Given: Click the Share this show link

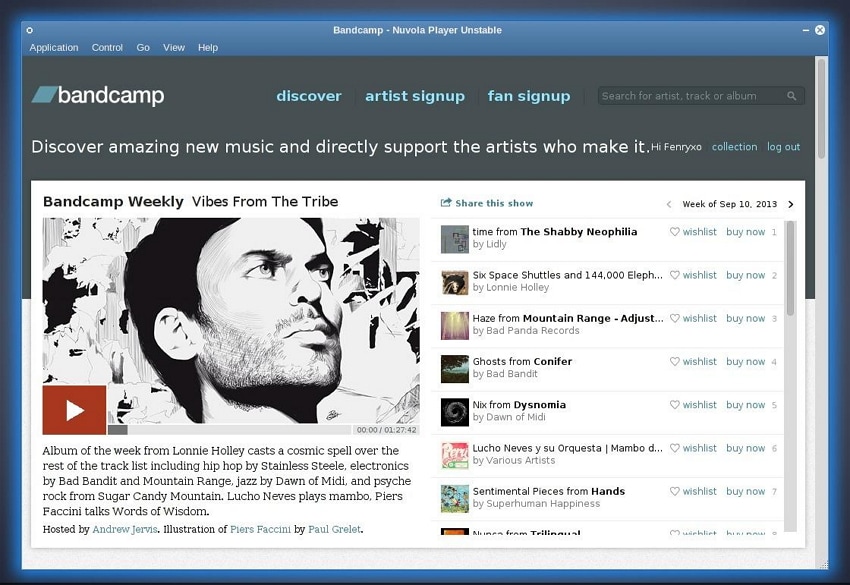Looking at the screenshot, I should (x=494, y=203).
